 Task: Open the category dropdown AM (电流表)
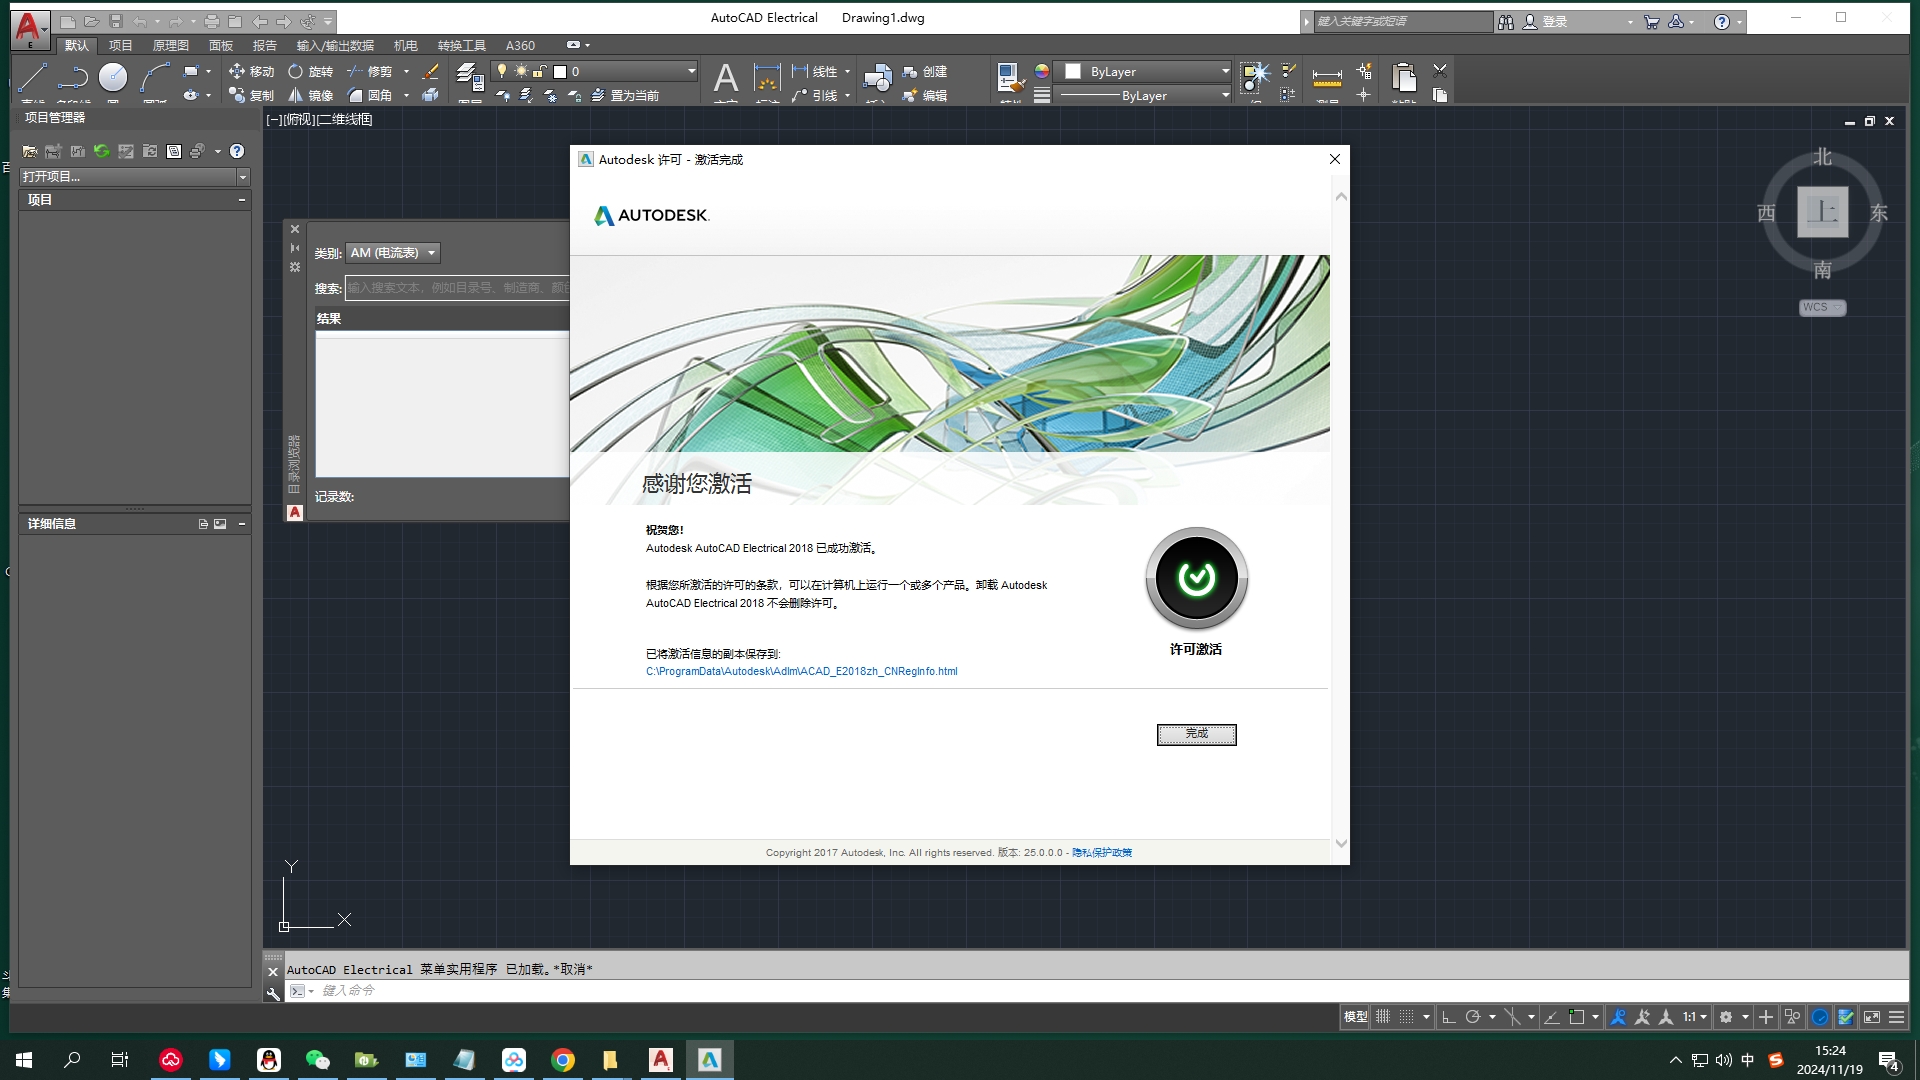tap(393, 253)
